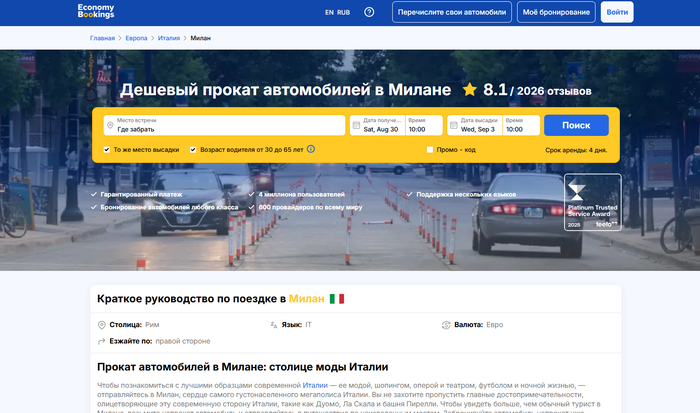Open the drop-off time 10:00 dropdown
This screenshot has width=700, height=413.
[x=521, y=125]
